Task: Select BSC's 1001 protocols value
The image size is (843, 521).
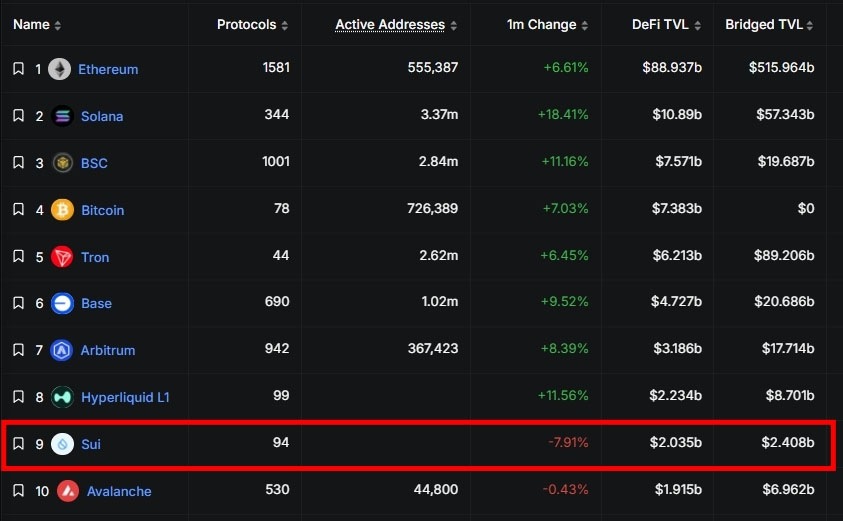Action: click(276, 161)
